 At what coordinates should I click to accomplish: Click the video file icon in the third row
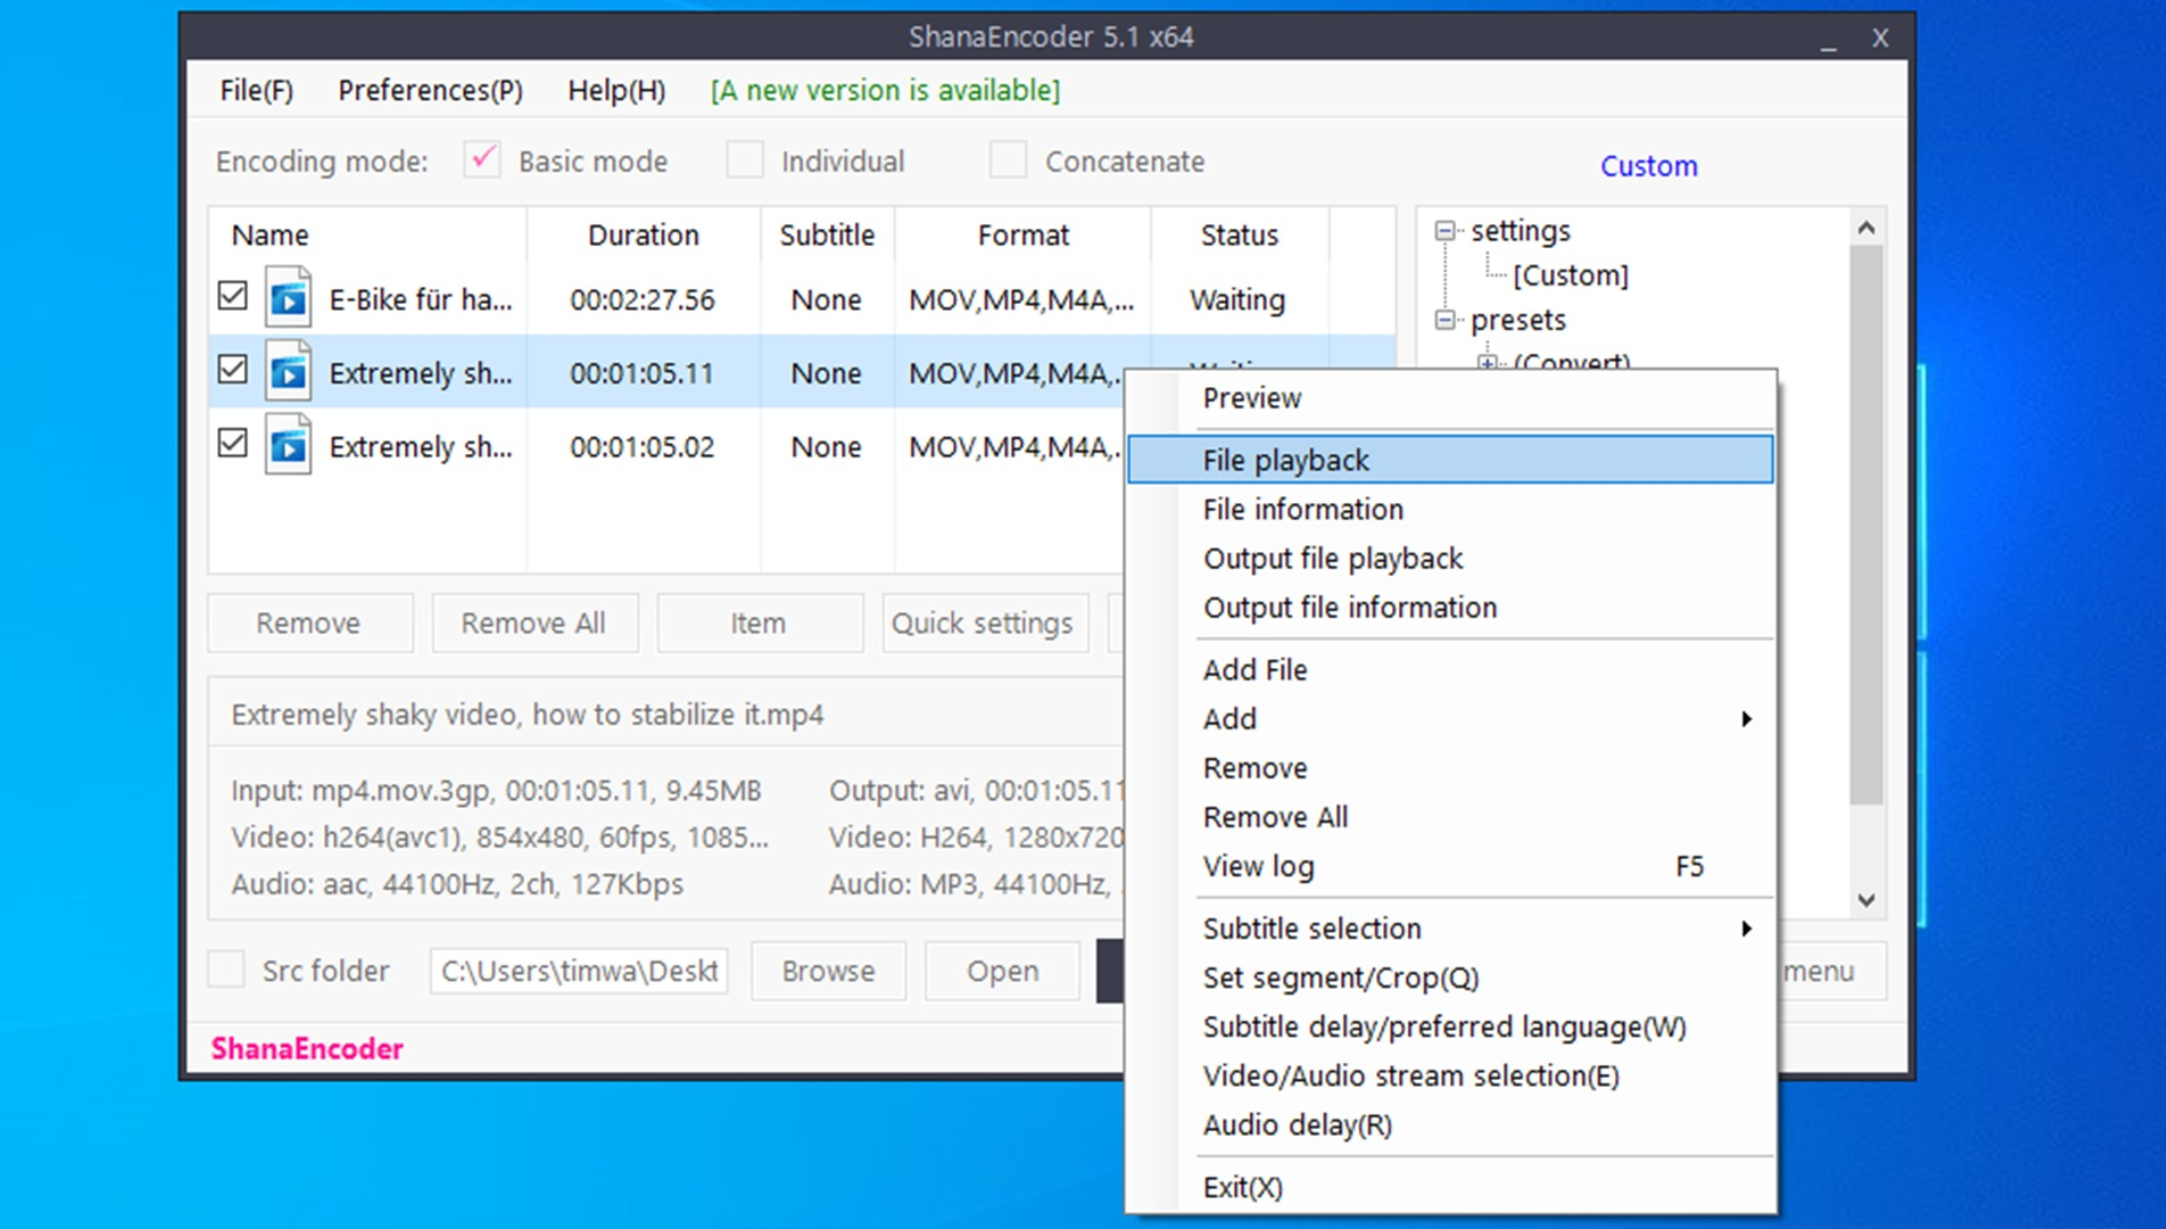pos(288,446)
